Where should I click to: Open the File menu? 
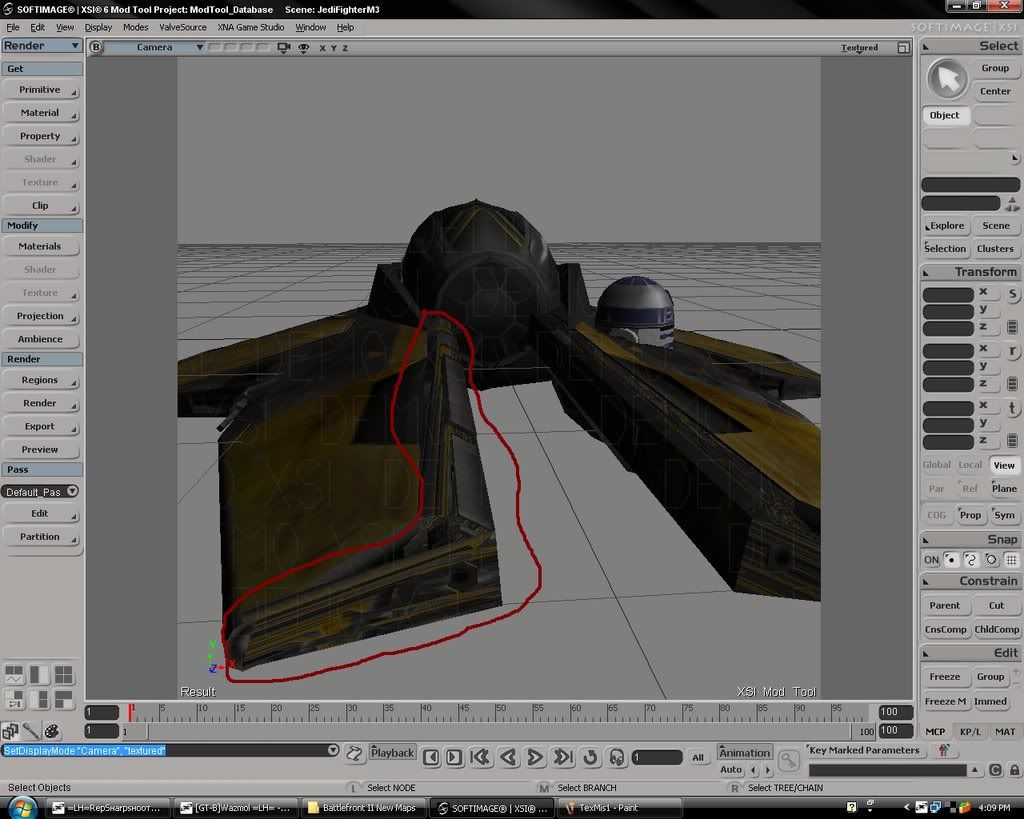12,27
